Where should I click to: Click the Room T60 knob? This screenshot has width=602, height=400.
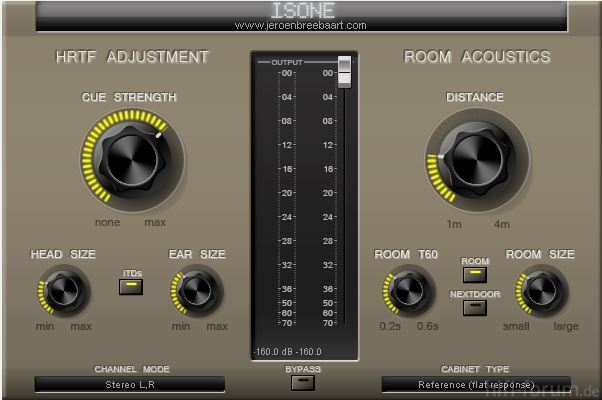click(407, 291)
